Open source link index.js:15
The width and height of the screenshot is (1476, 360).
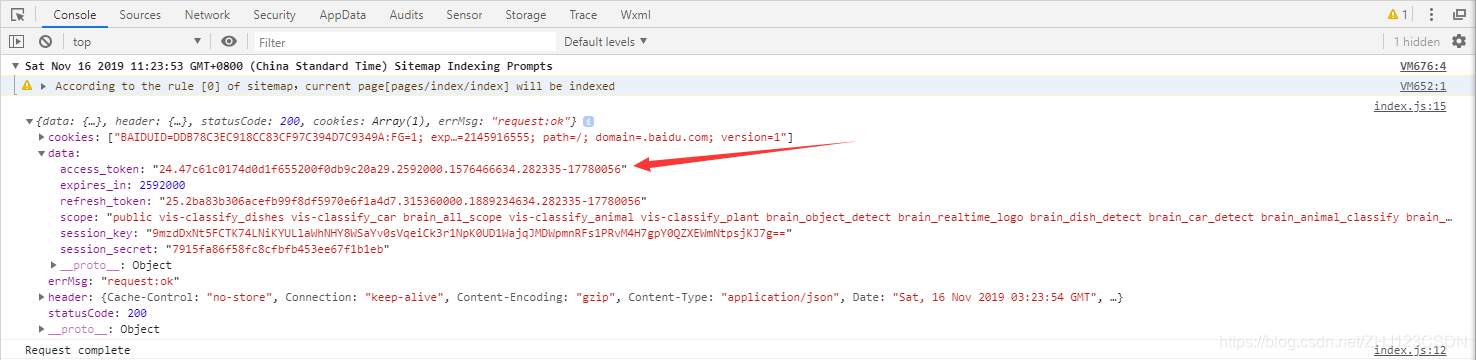point(1410,106)
